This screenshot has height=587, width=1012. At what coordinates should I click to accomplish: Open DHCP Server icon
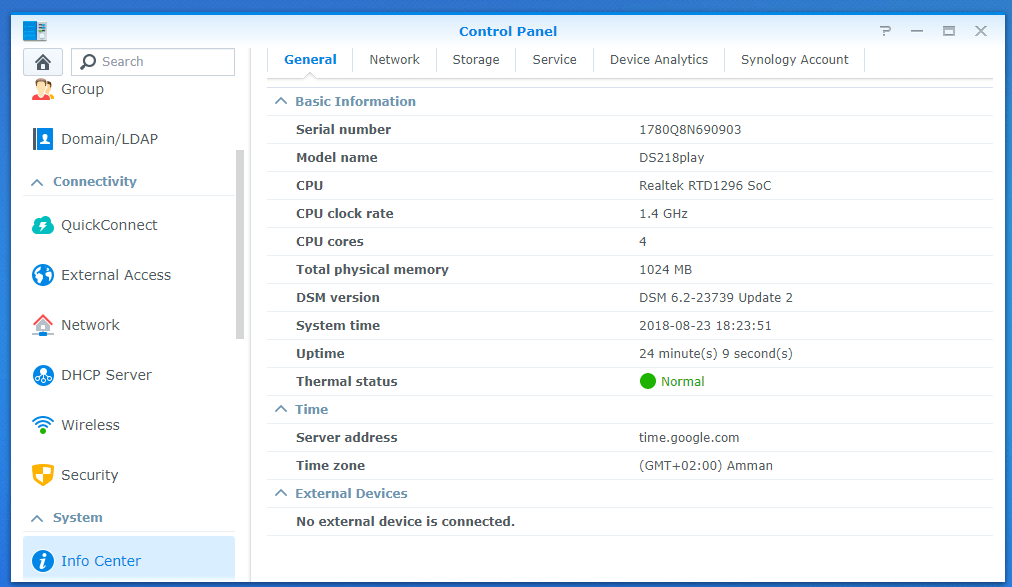(x=43, y=375)
